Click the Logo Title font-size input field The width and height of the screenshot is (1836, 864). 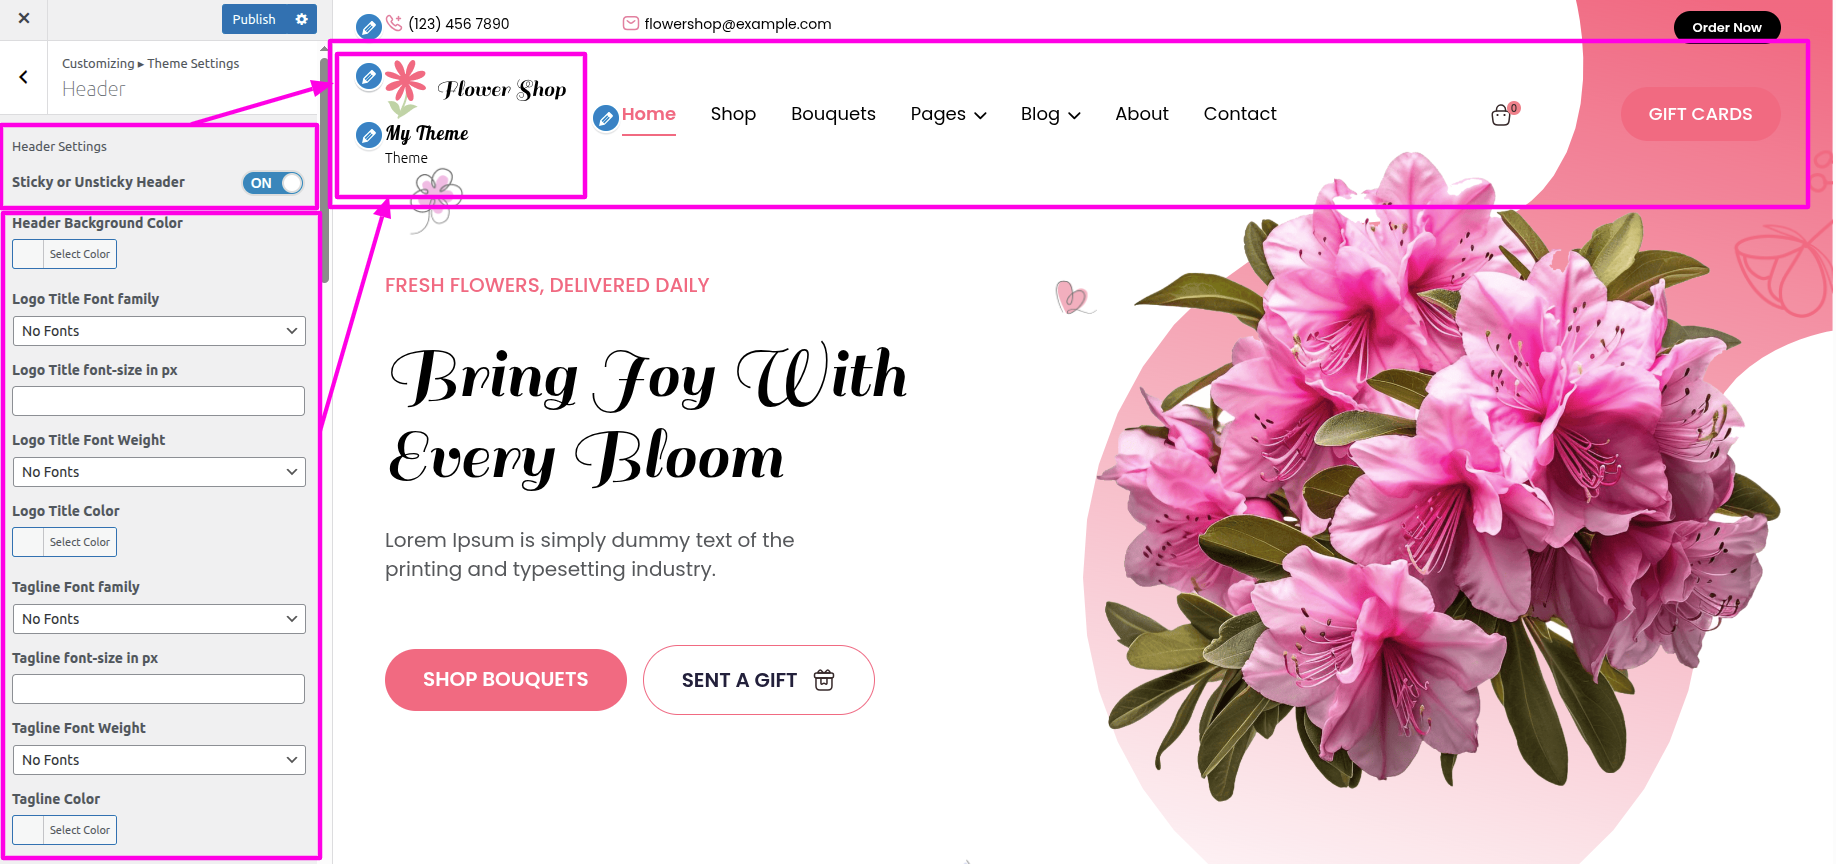pos(159,401)
